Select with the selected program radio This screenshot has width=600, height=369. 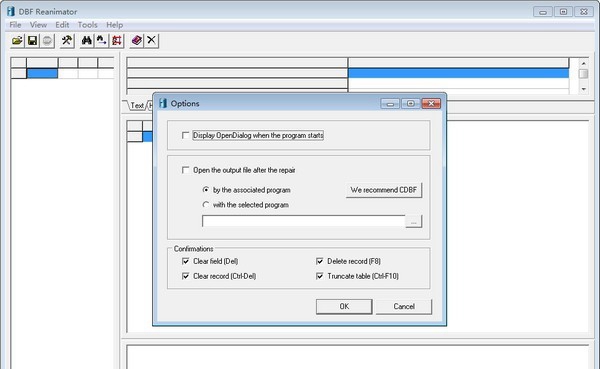[x=206, y=205]
